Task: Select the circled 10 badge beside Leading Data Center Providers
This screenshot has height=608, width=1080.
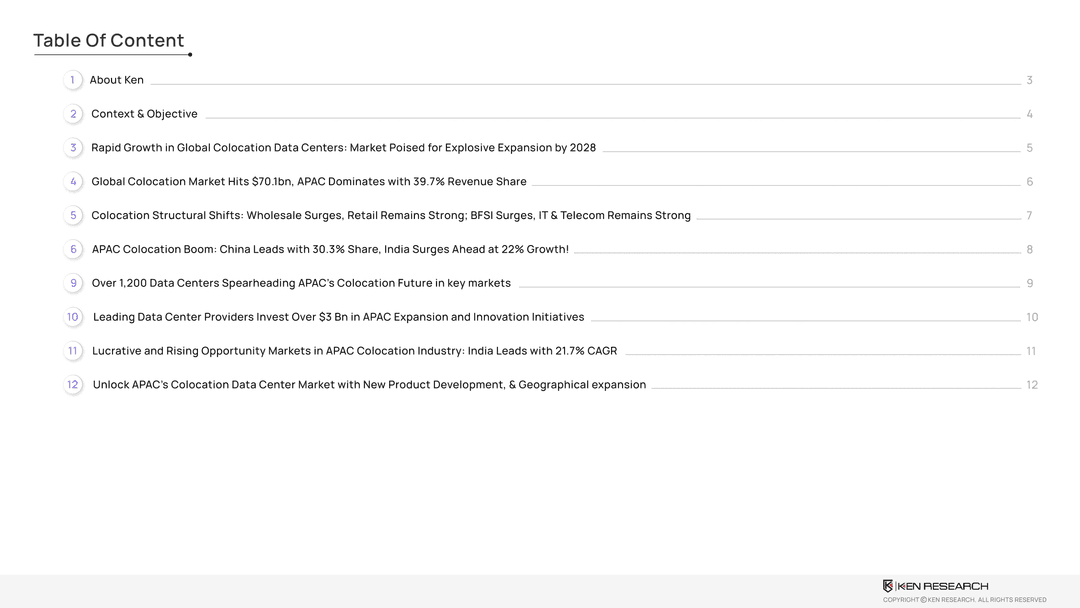Action: click(x=73, y=317)
